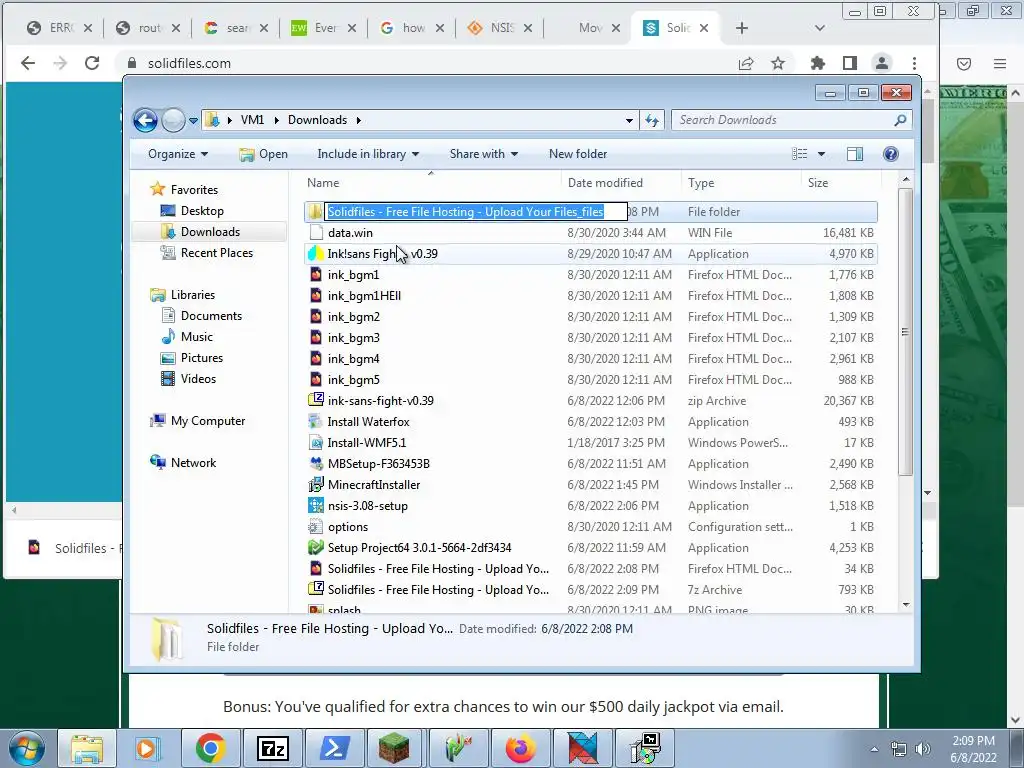
Task: Select the Solidfiles 7z Archive icon
Action: pyautogui.click(x=316, y=589)
